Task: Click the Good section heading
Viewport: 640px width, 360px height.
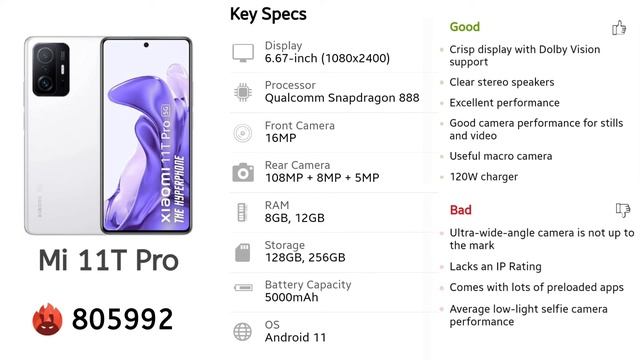Action: (464, 27)
